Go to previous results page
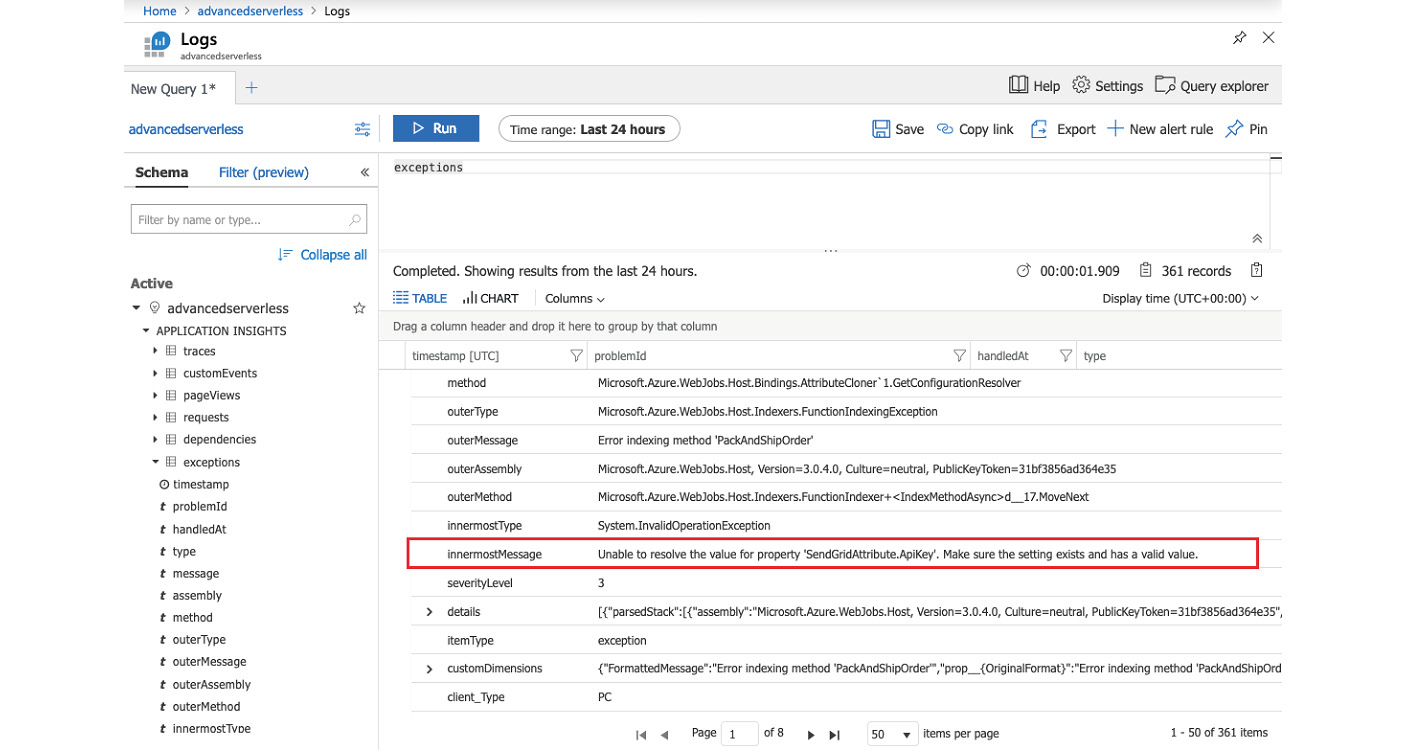 pyautogui.click(x=664, y=735)
